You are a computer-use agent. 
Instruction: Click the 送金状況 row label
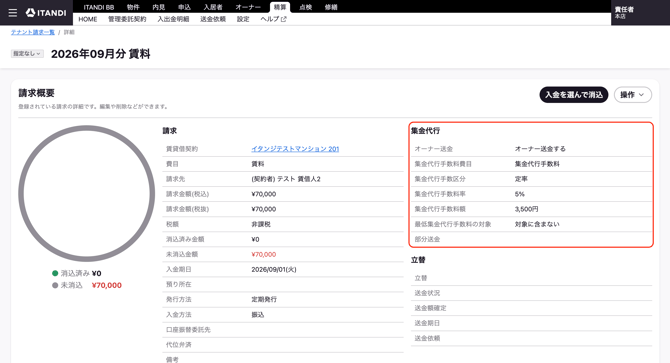pyautogui.click(x=427, y=293)
